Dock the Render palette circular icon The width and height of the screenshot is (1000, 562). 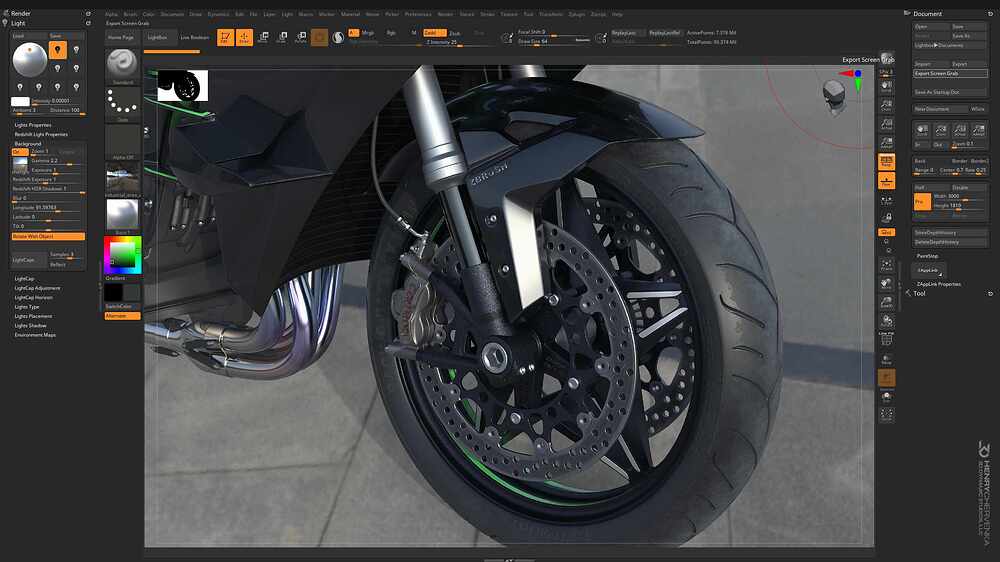click(88, 13)
